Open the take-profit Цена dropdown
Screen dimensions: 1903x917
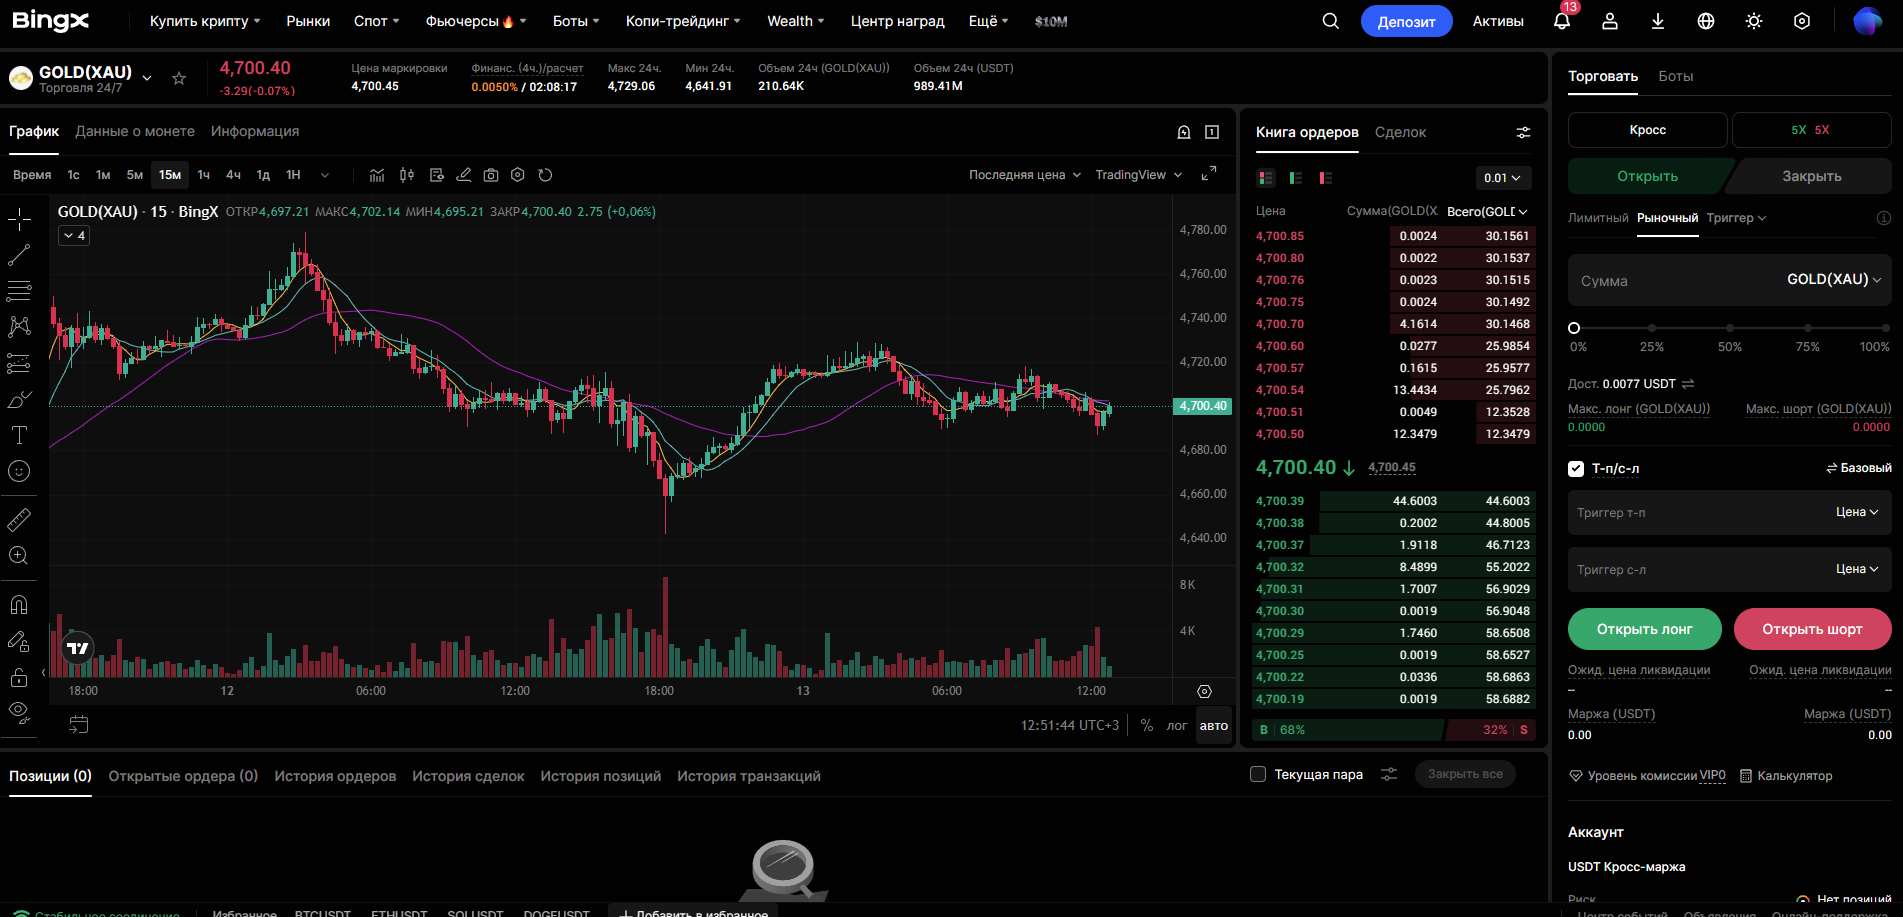(1857, 512)
